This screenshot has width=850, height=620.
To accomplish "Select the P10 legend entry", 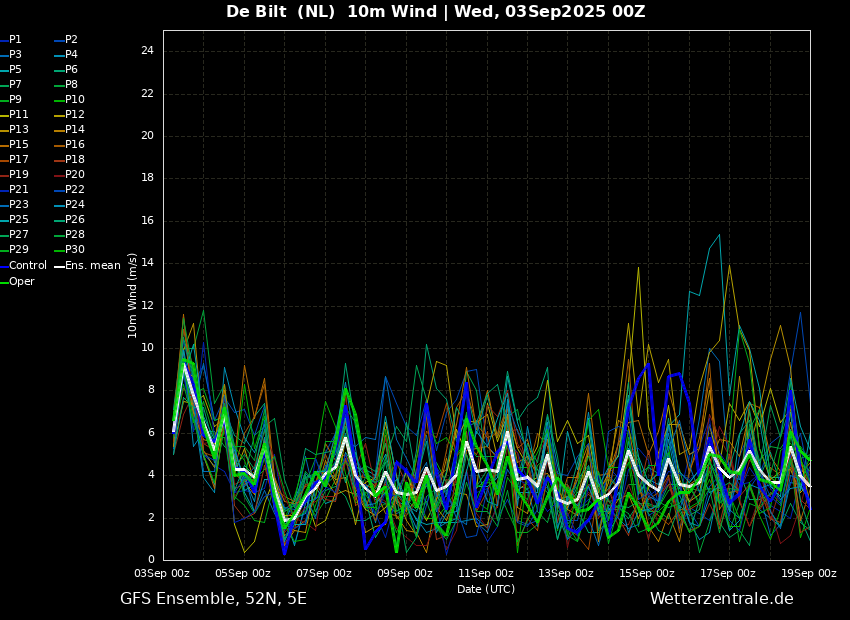I will point(75,100).
